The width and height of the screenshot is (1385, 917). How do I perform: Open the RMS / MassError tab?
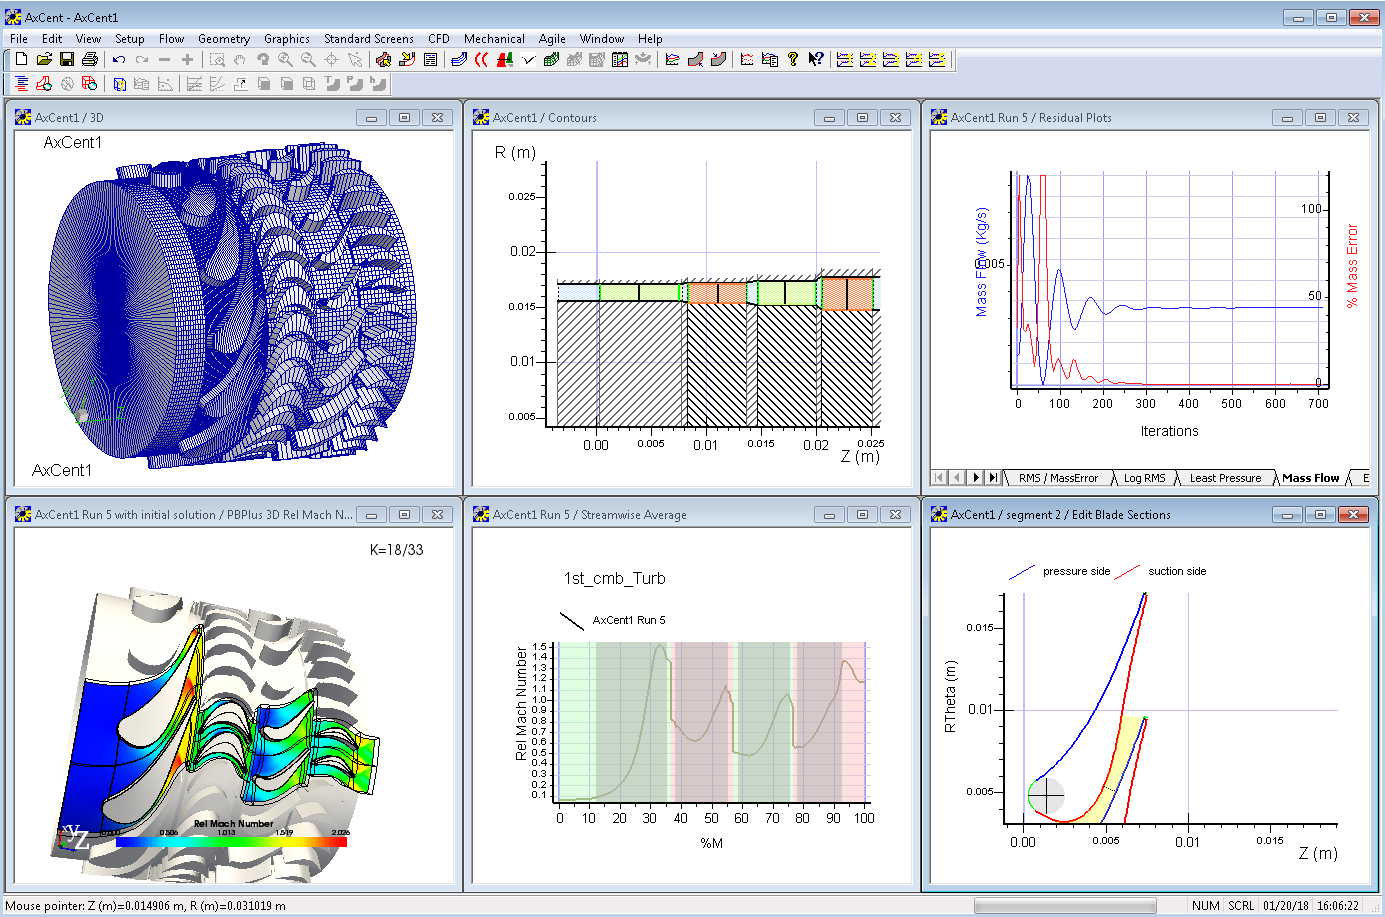click(1058, 478)
